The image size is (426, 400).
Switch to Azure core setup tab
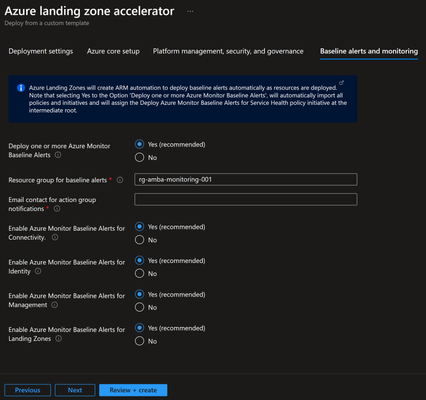click(113, 51)
